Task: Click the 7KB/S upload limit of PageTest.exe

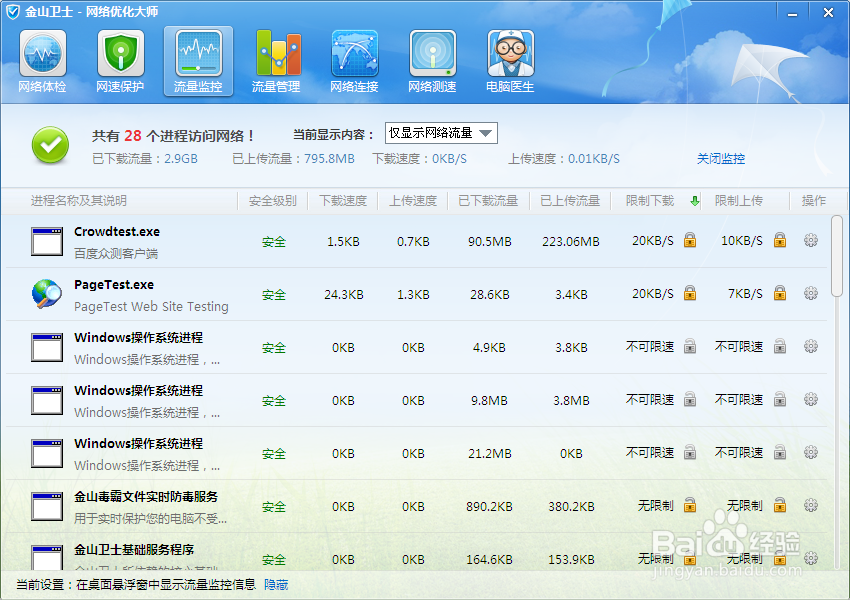Action: pyautogui.click(x=745, y=294)
